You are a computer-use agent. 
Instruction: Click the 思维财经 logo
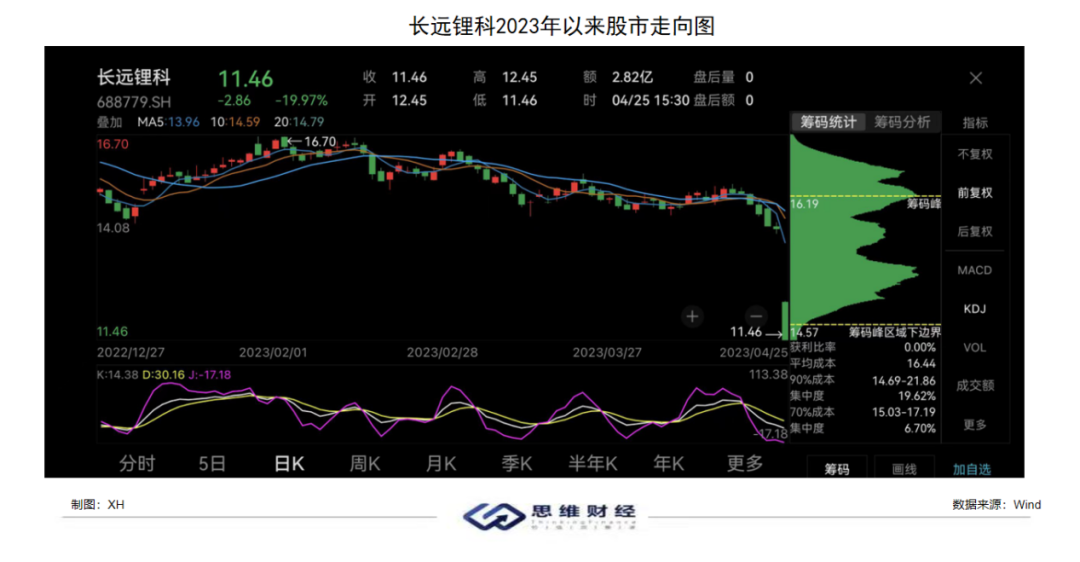[x=549, y=516]
